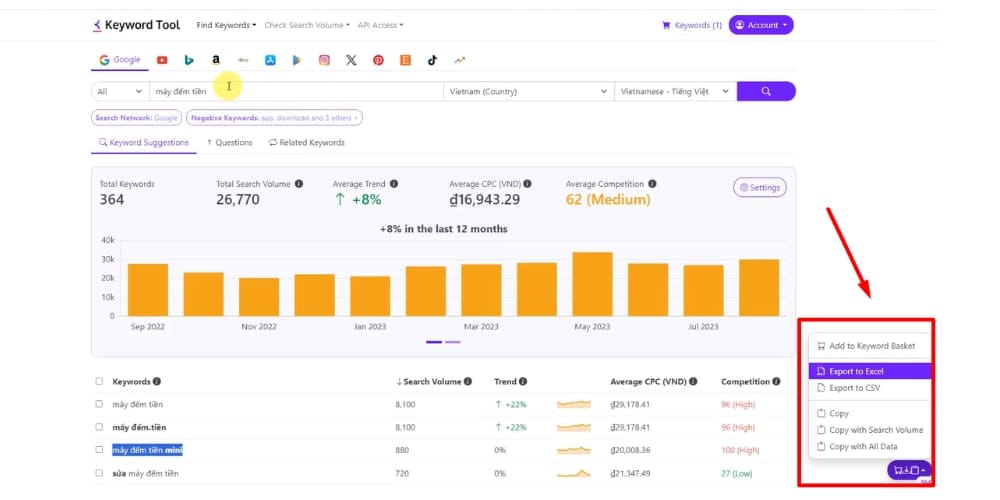The width and height of the screenshot is (1000, 500).
Task: Open the "All" search type dropdown
Action: point(120,91)
